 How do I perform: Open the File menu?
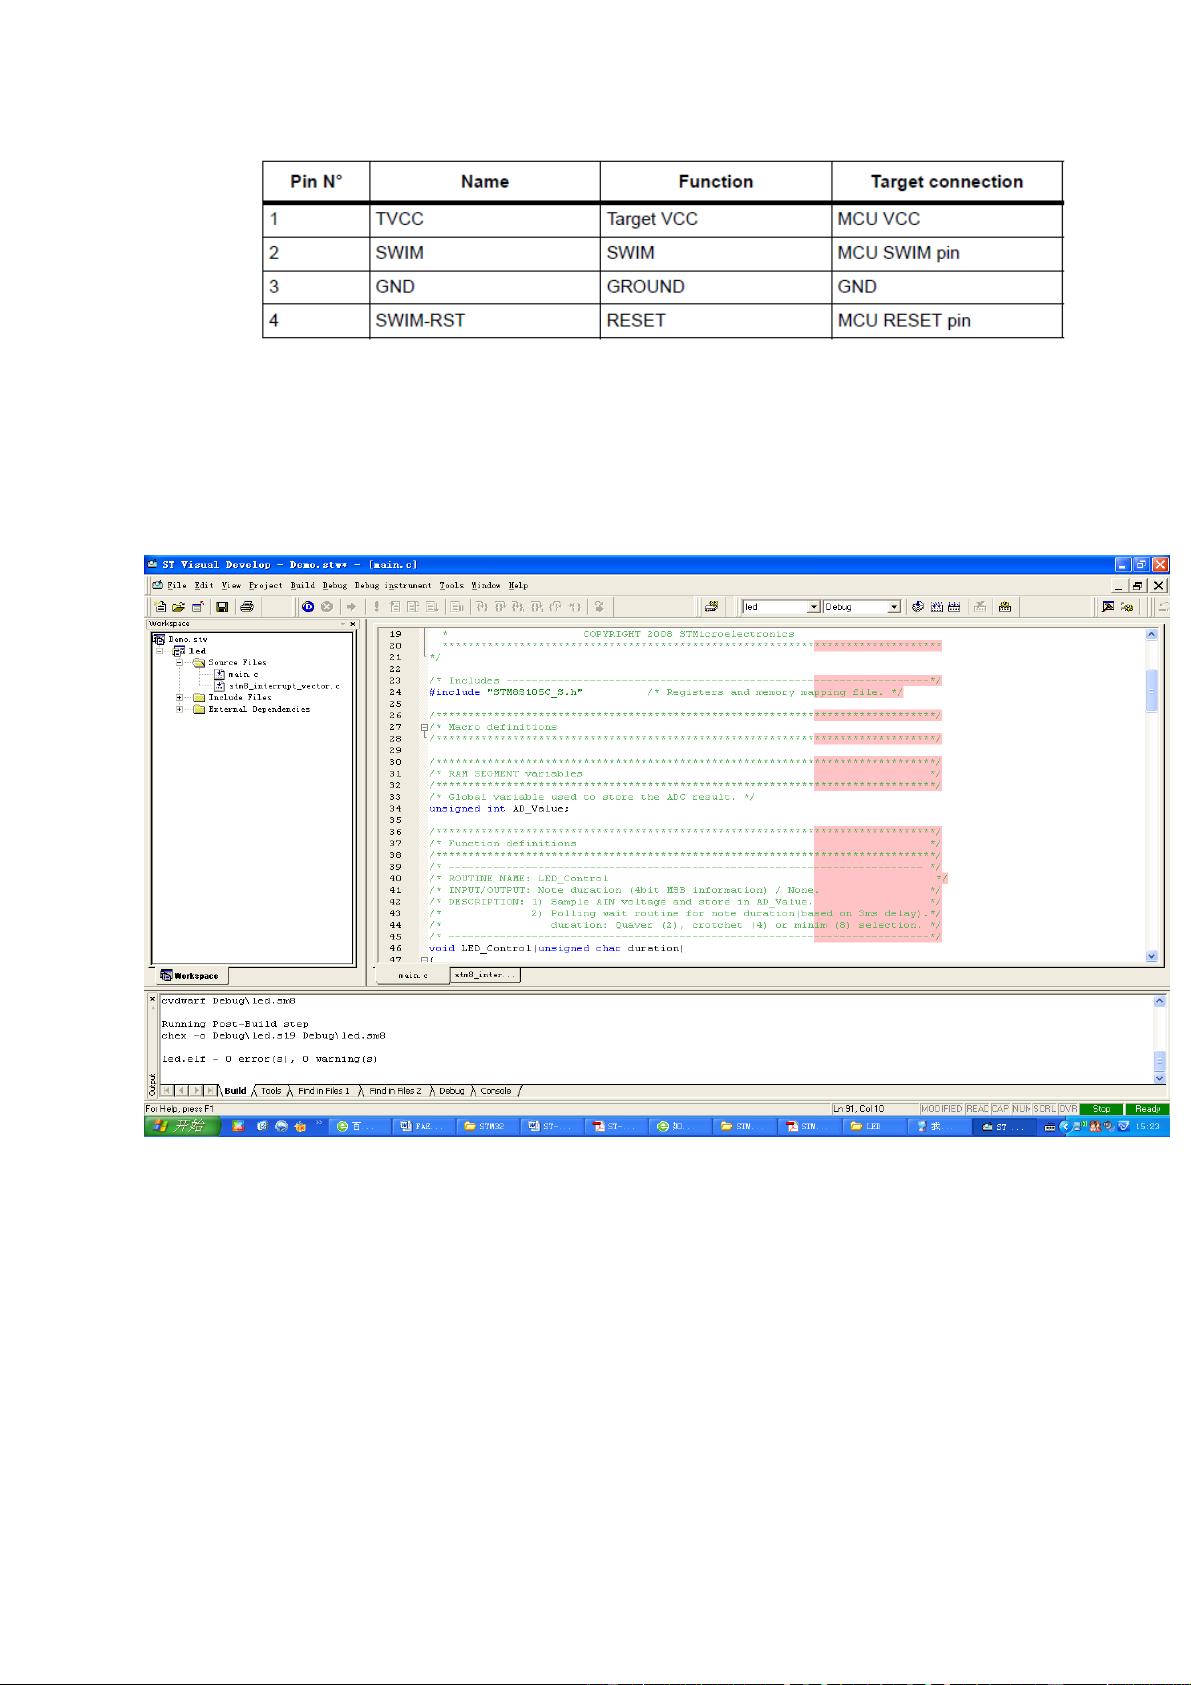176,585
